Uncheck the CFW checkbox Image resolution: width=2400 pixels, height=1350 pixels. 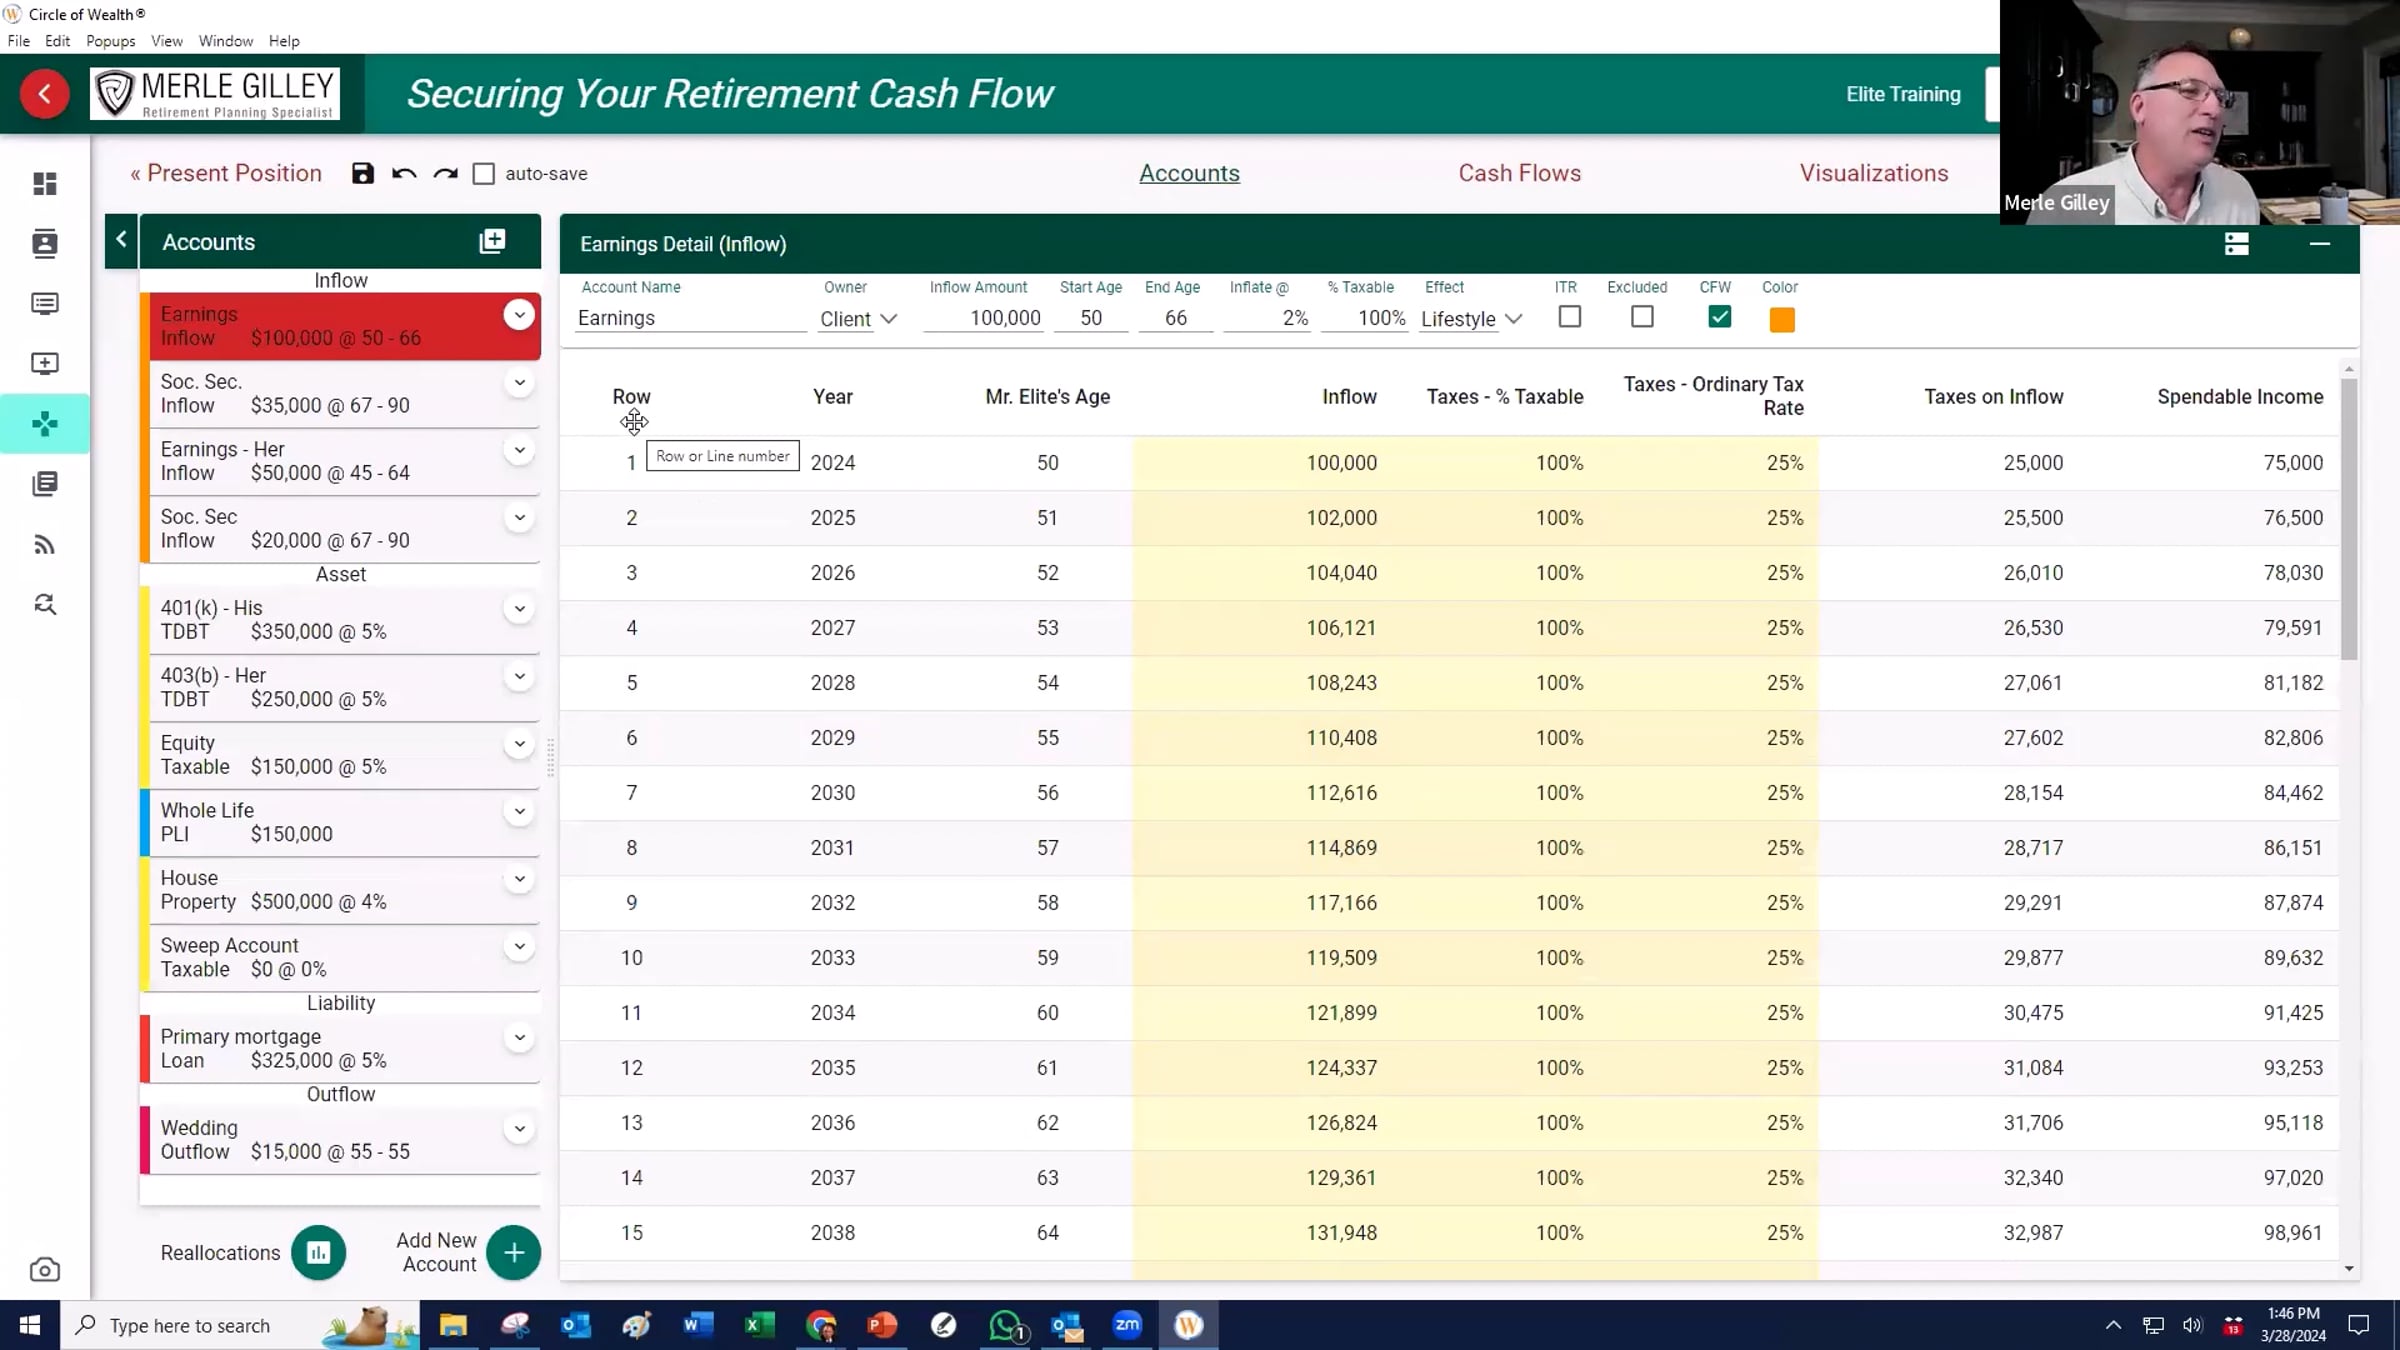[1719, 317]
